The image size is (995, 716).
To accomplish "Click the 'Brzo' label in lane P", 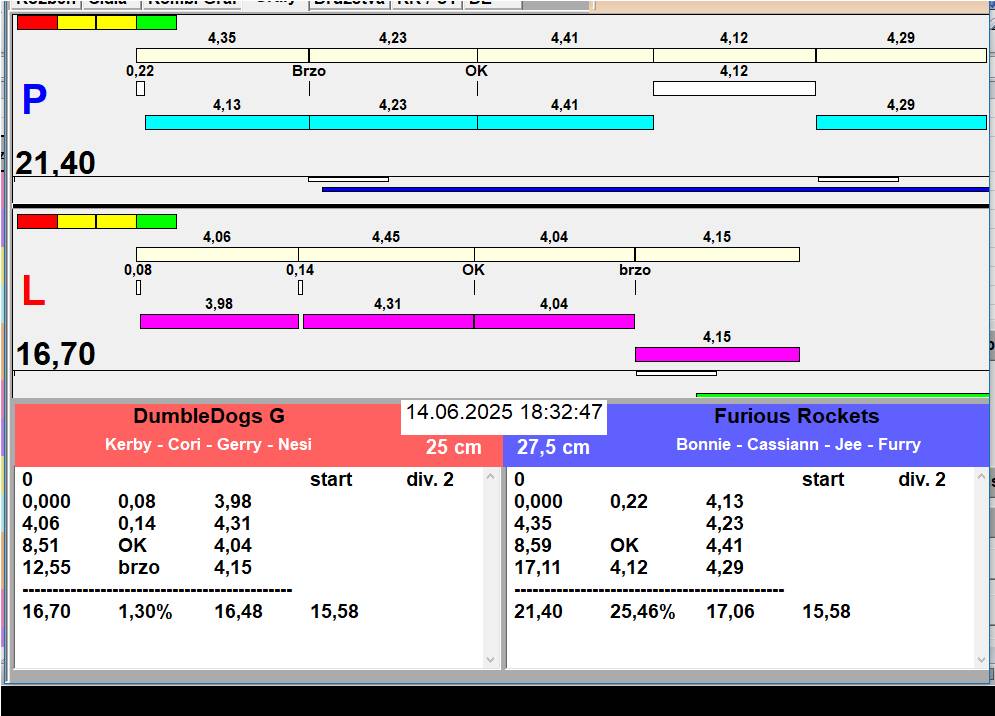I will point(308,71).
